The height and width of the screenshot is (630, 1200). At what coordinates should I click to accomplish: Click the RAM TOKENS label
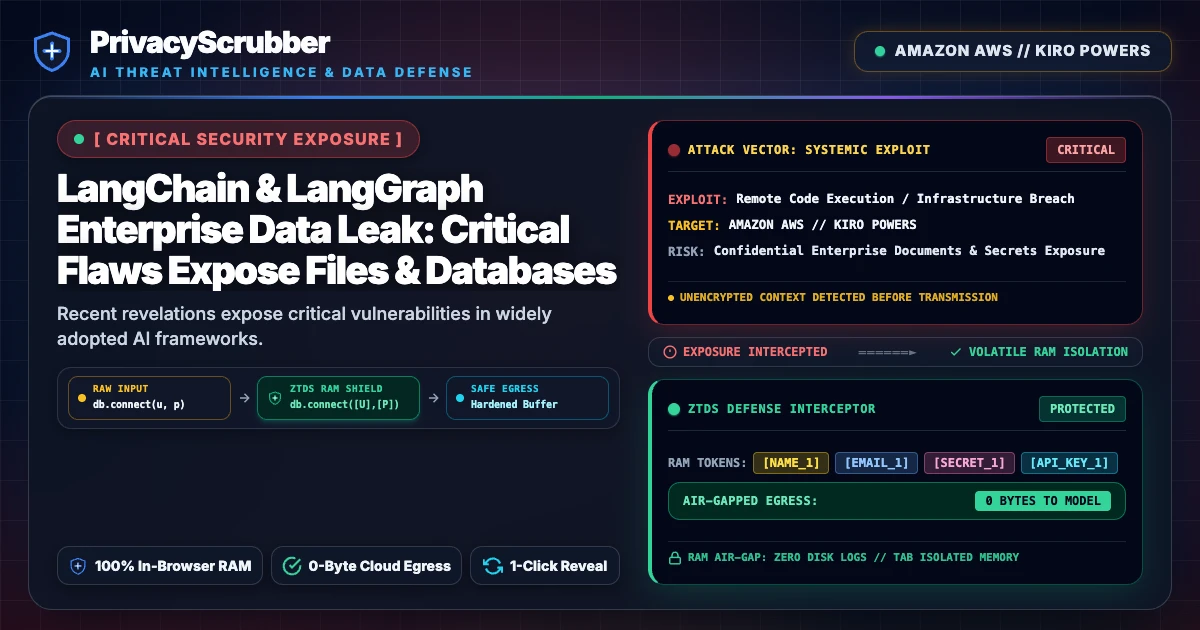click(706, 463)
